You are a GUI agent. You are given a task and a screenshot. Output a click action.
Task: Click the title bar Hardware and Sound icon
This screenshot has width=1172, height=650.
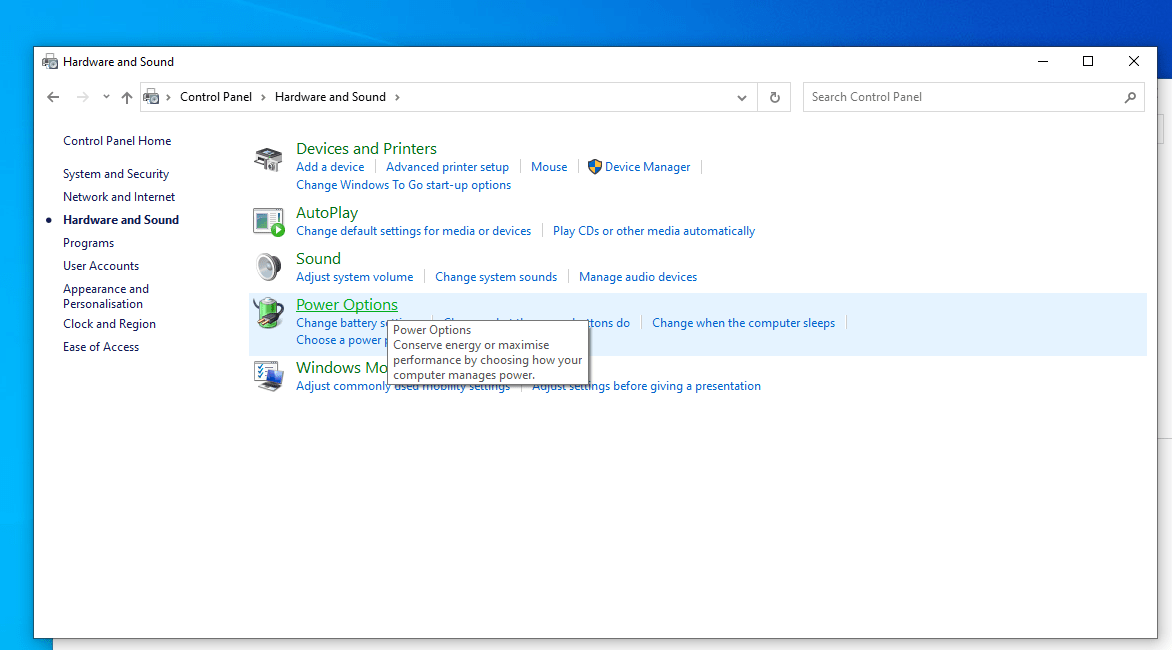pos(50,61)
